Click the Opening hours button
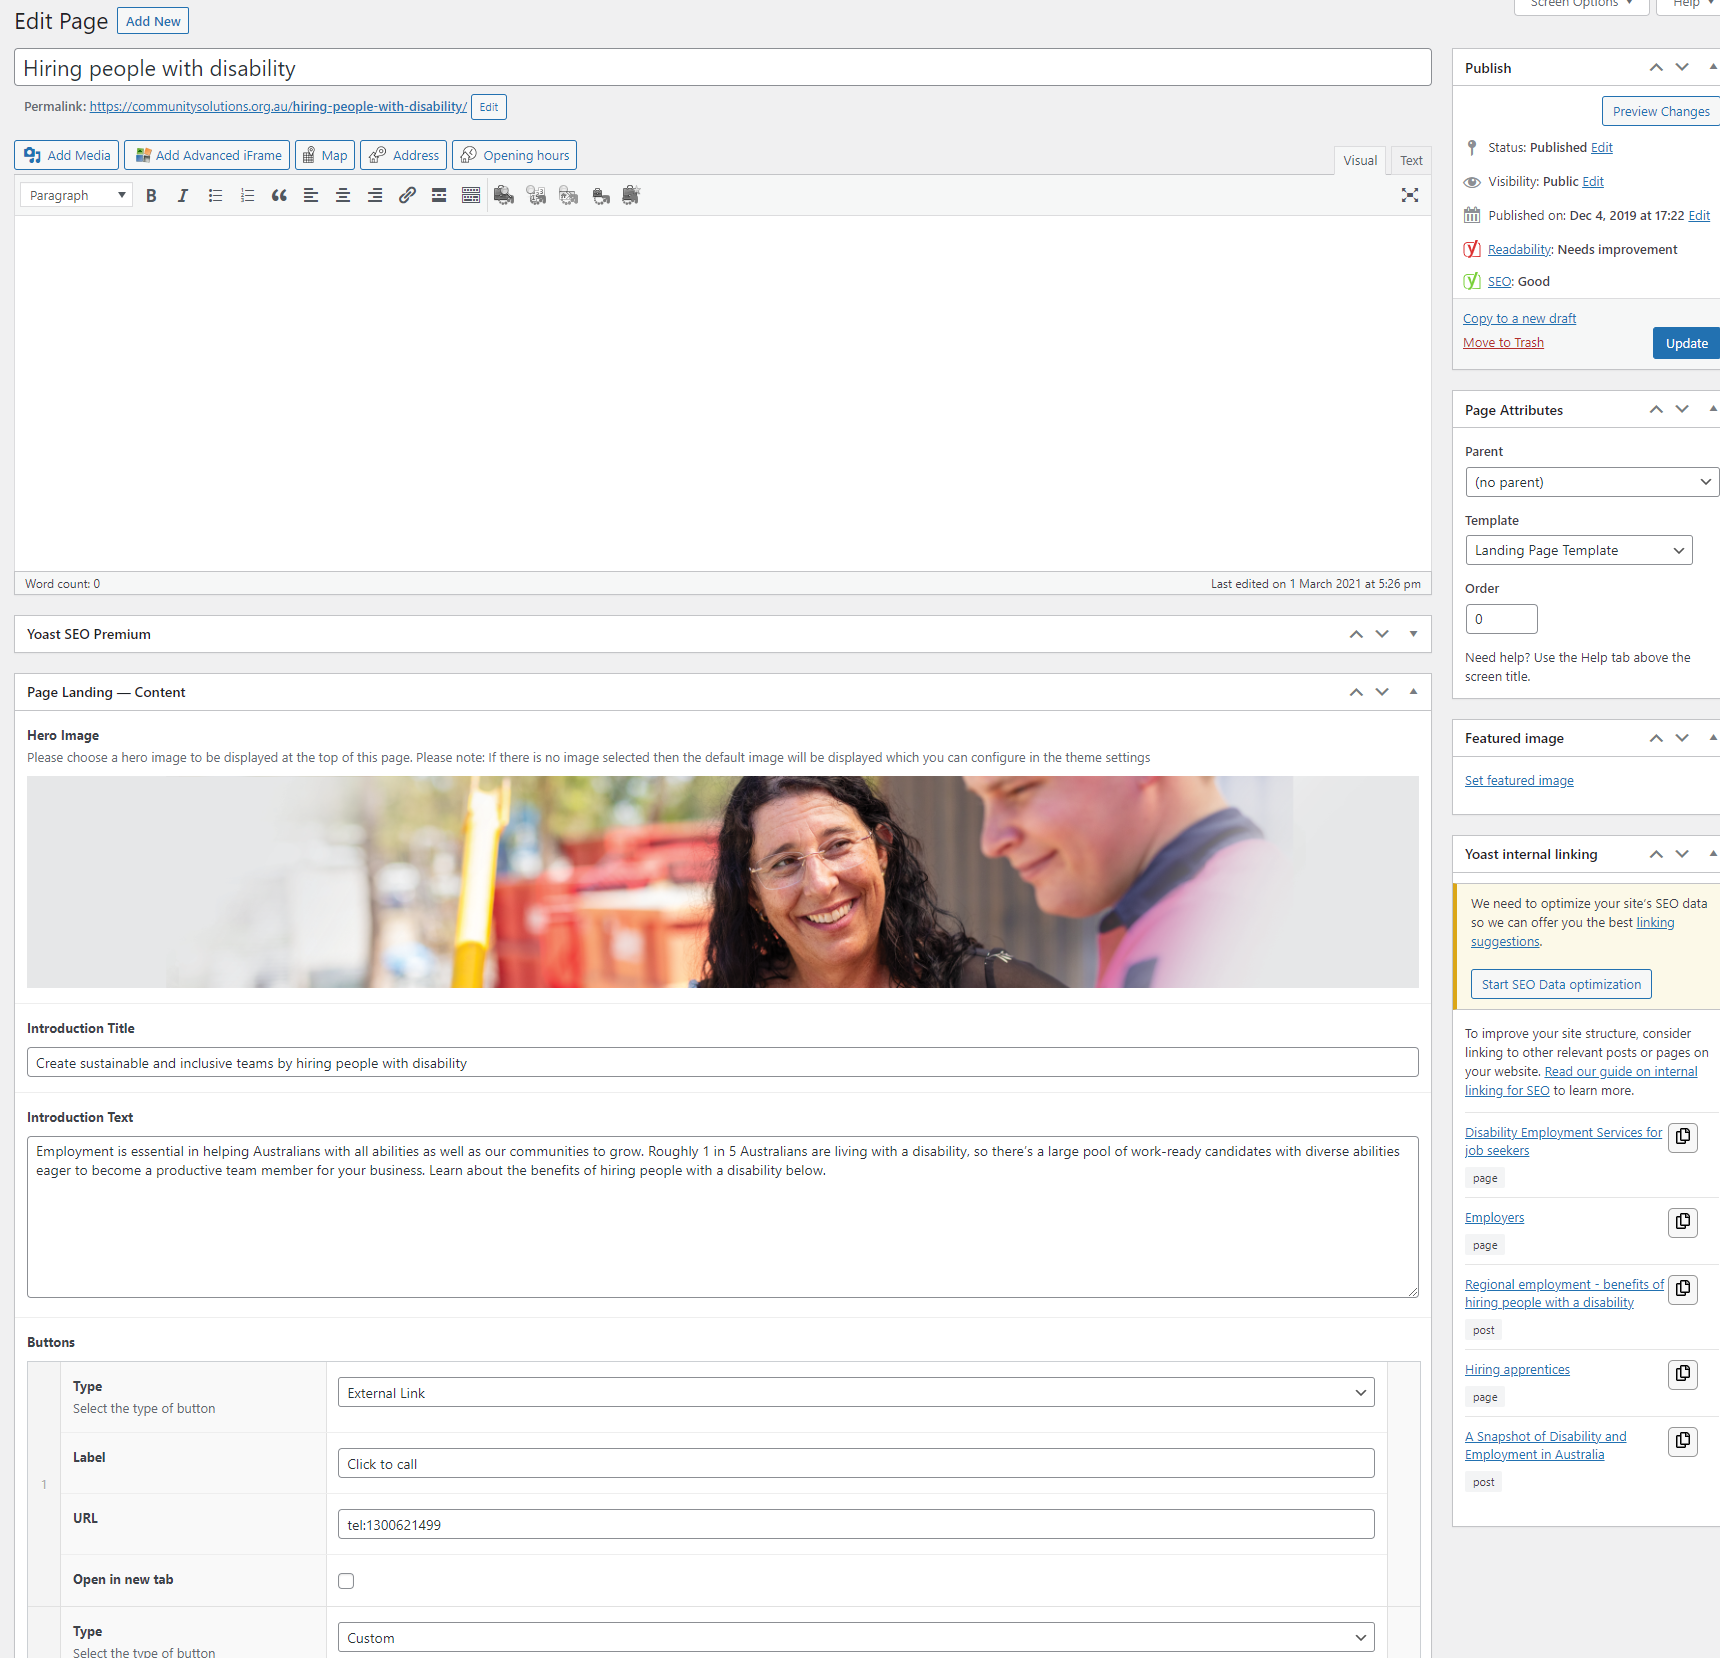Image resolution: width=1720 pixels, height=1658 pixels. pos(515,155)
